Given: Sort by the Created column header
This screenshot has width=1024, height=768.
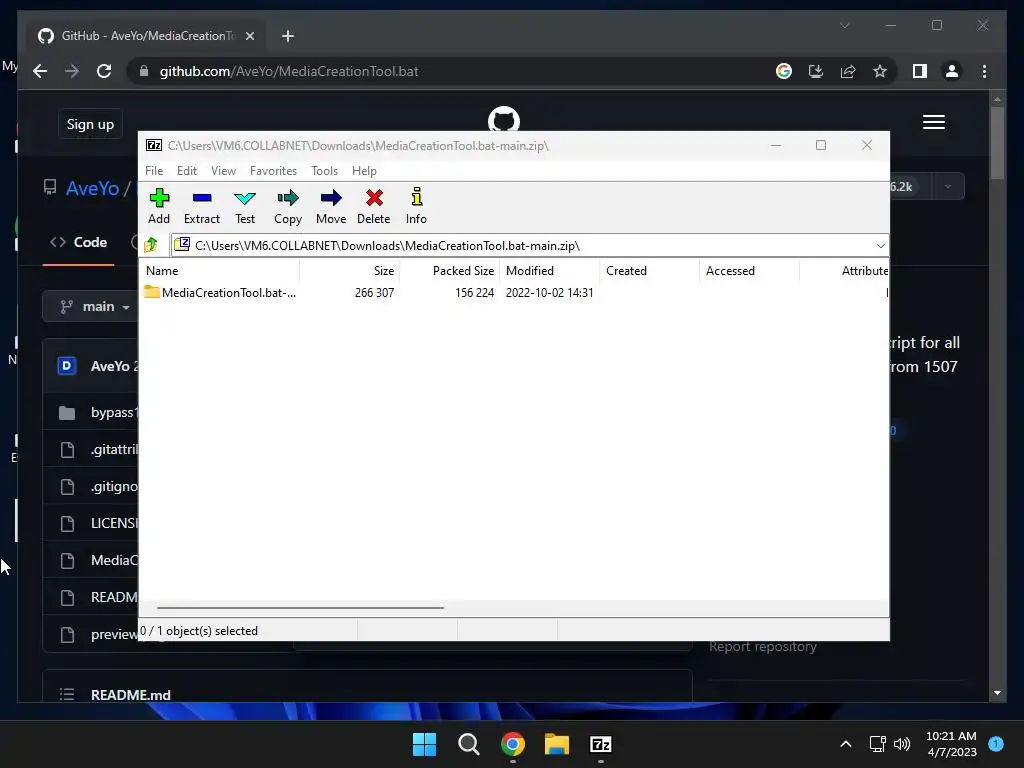Looking at the screenshot, I should (x=650, y=270).
